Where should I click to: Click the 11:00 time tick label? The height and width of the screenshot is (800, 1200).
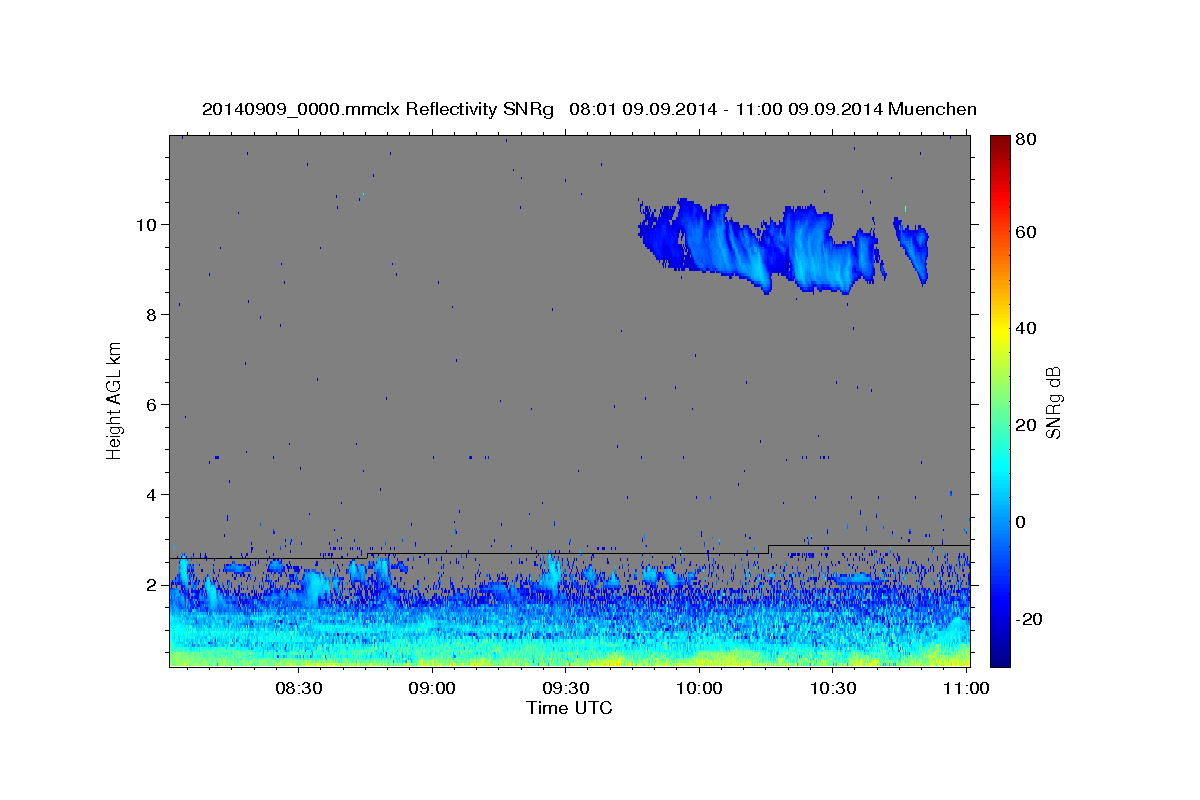[966, 688]
